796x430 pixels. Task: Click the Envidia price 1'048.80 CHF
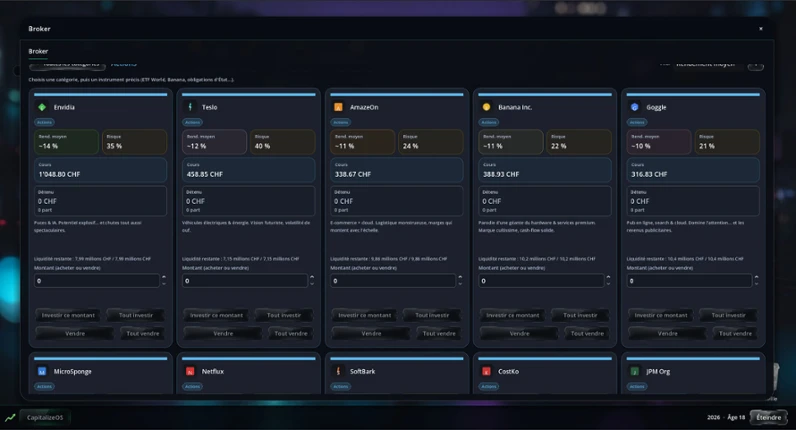(59, 174)
